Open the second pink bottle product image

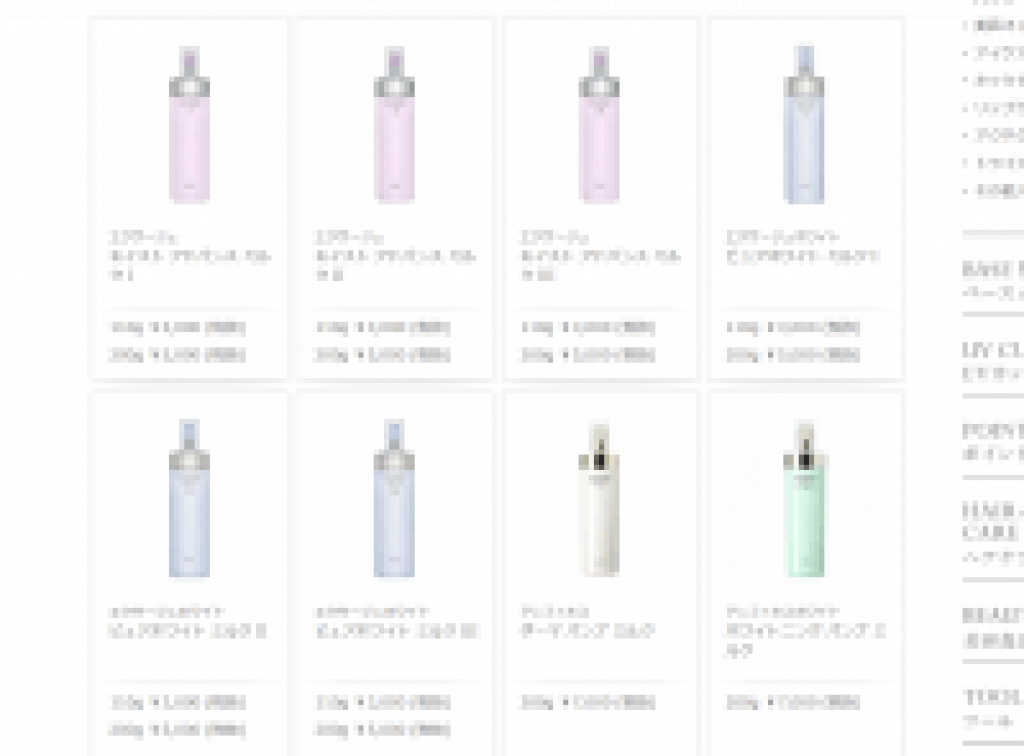coord(394,124)
